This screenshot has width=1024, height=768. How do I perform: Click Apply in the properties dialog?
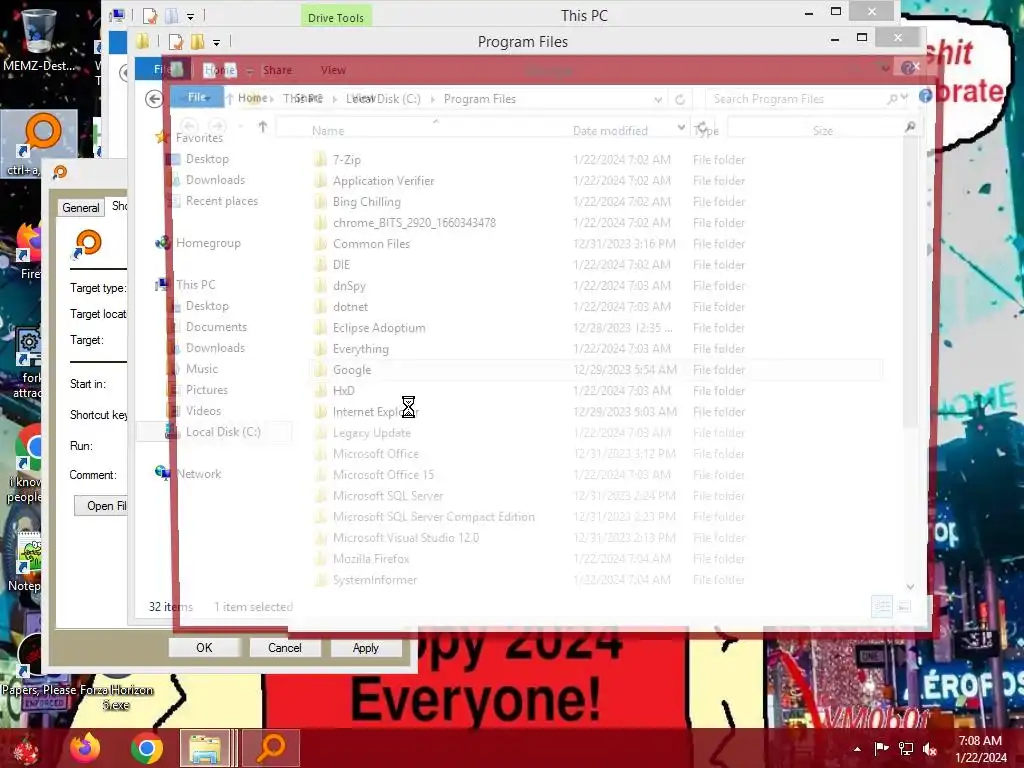pyautogui.click(x=366, y=648)
